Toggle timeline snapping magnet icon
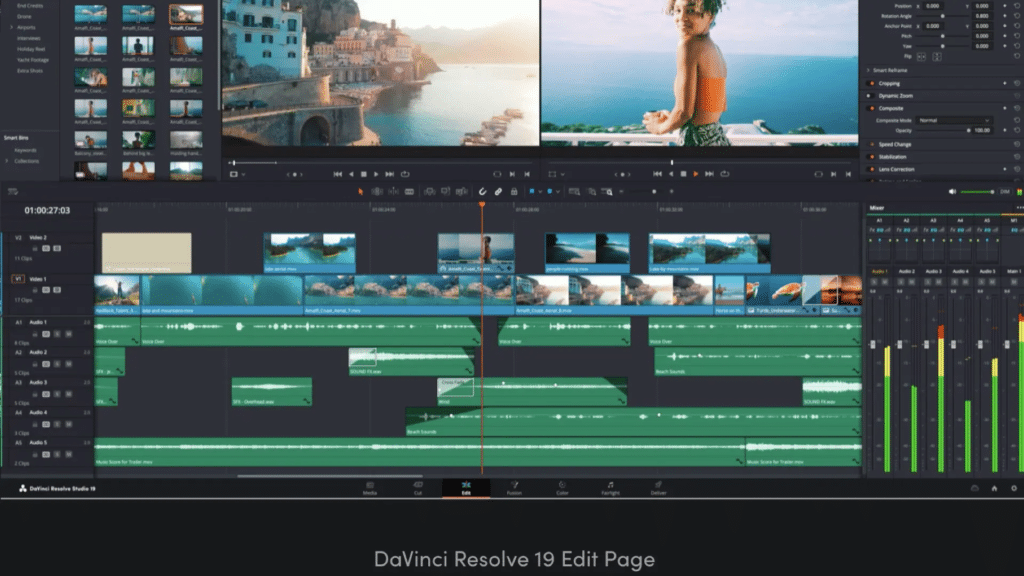Viewport: 1024px width, 576px height. pos(482,191)
